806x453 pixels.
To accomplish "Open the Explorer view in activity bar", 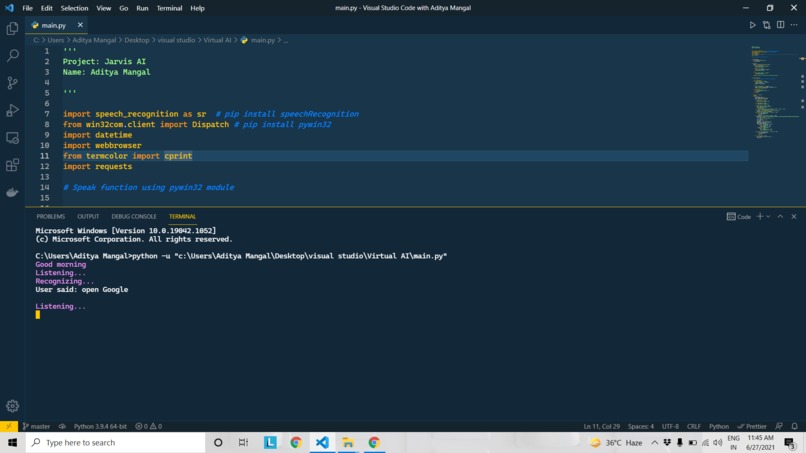I will (x=12, y=28).
